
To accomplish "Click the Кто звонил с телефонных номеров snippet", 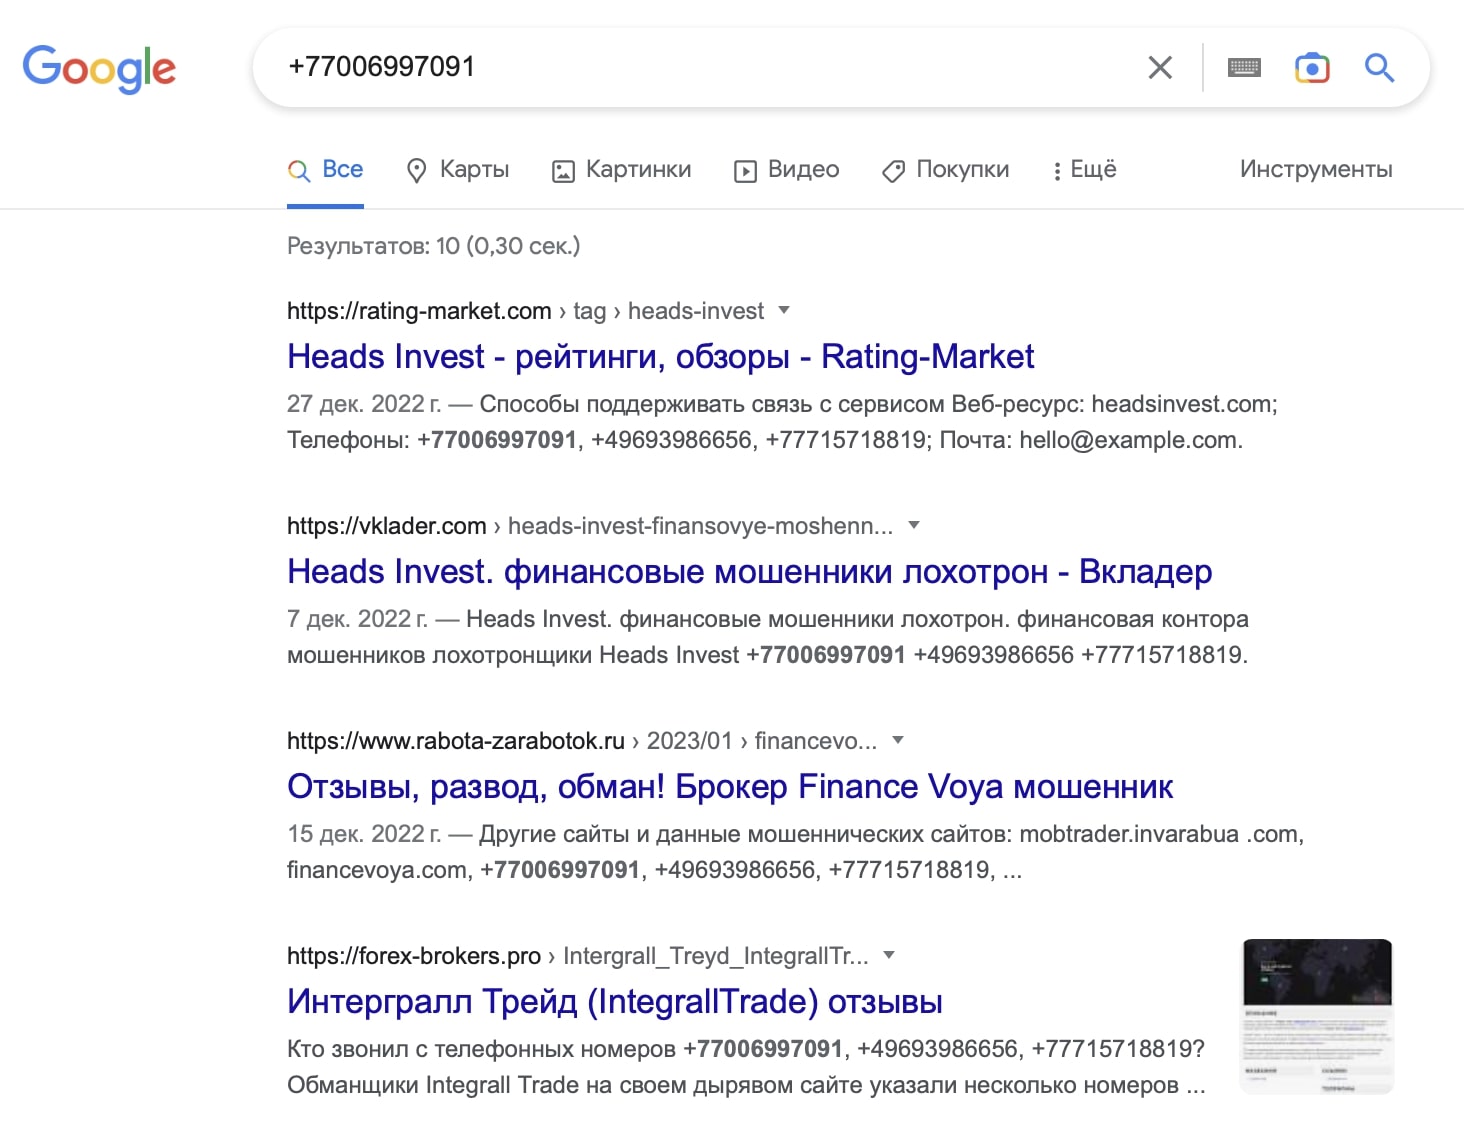I will (x=746, y=1067).
